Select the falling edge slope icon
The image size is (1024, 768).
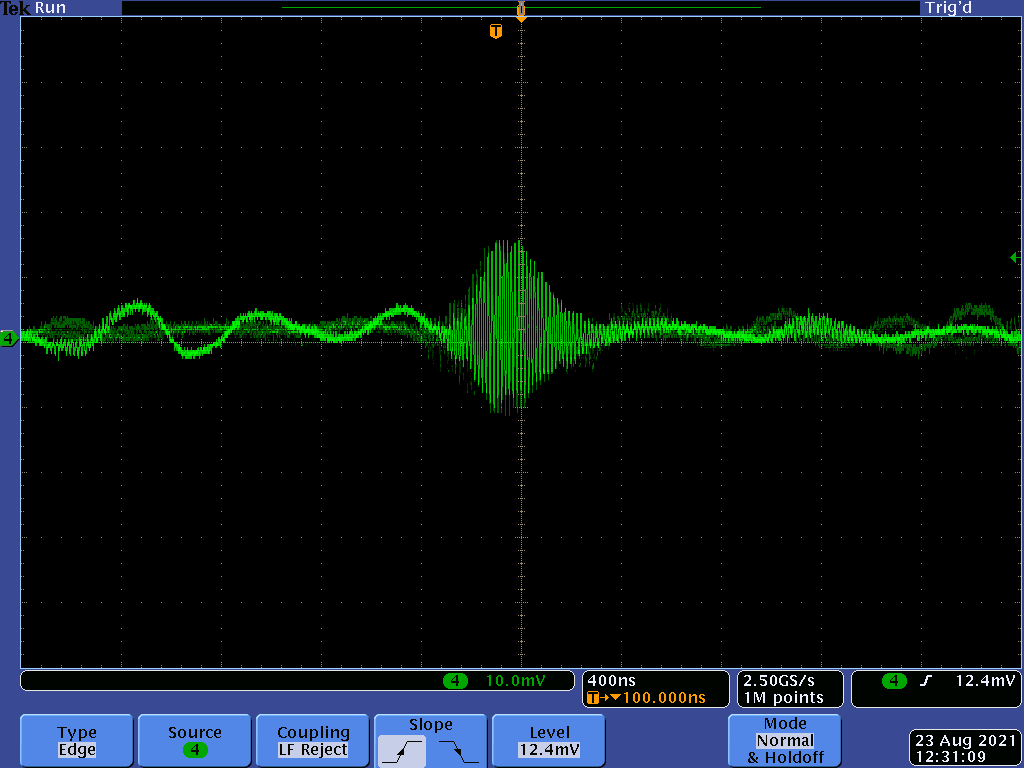(x=457, y=749)
